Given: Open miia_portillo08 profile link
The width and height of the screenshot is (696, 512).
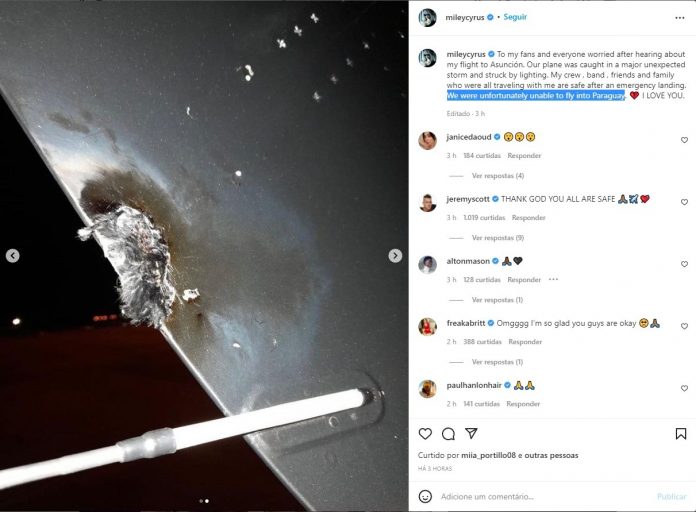Looking at the screenshot, I should point(489,455).
